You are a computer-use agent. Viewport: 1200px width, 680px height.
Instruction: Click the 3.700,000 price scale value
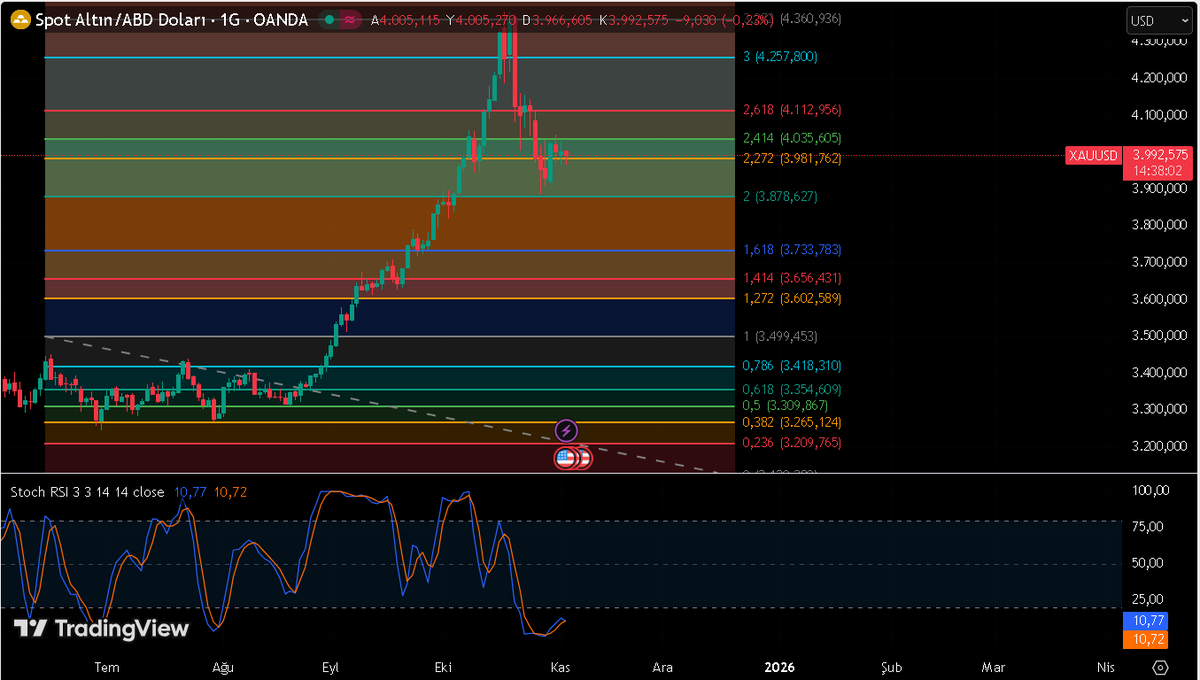point(1159,262)
